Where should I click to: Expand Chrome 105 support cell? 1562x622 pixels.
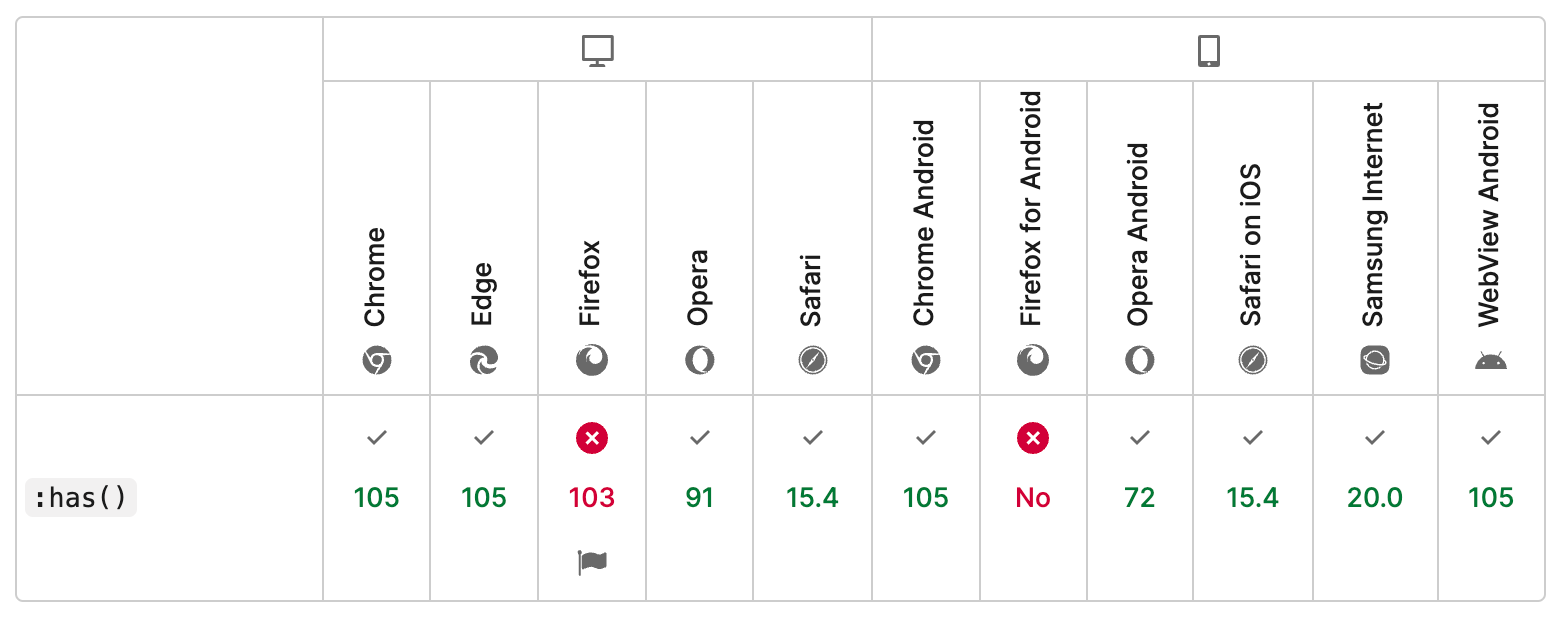376,497
